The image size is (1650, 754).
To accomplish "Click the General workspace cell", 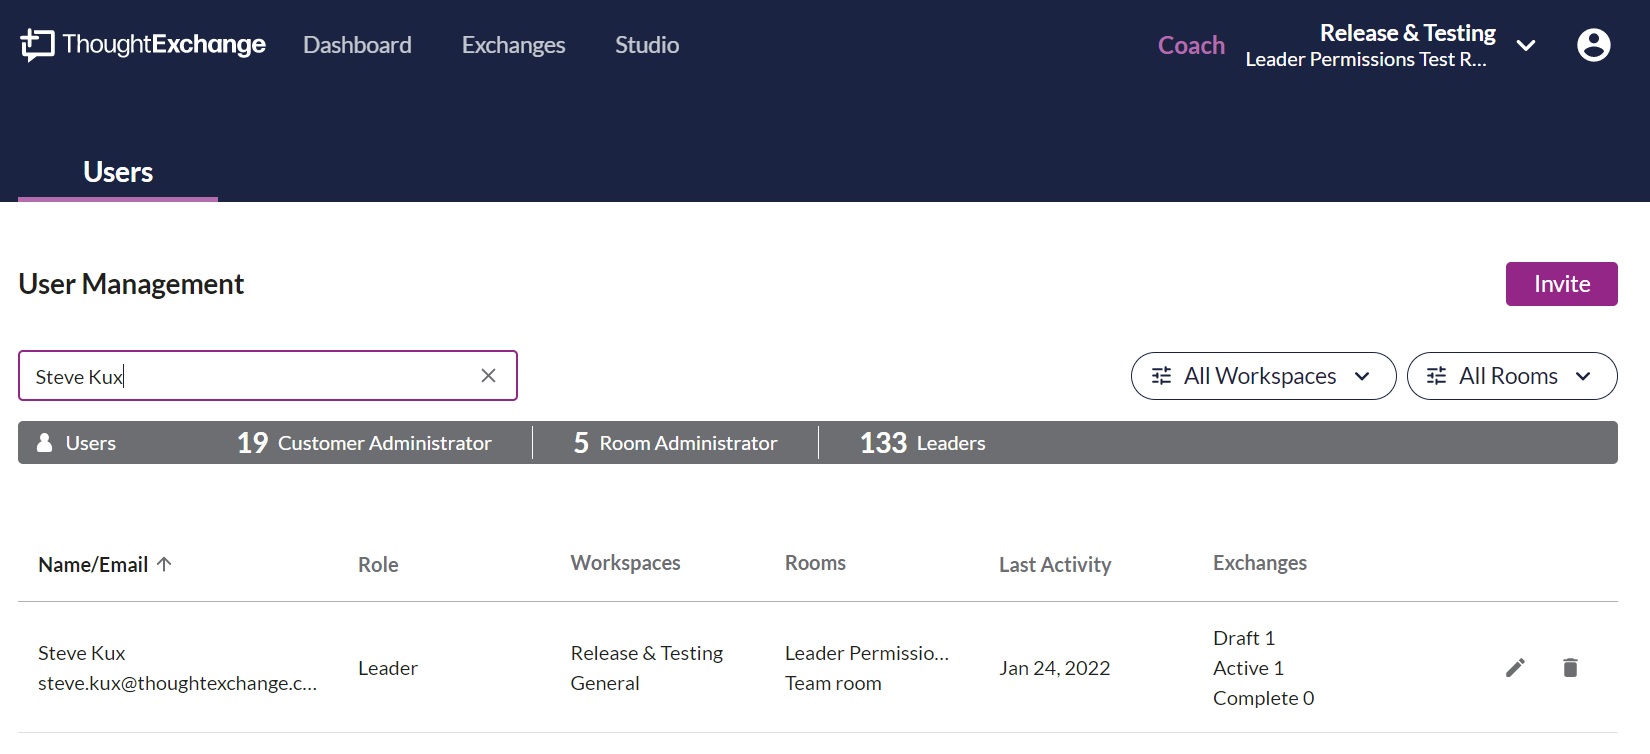I will 604,683.
